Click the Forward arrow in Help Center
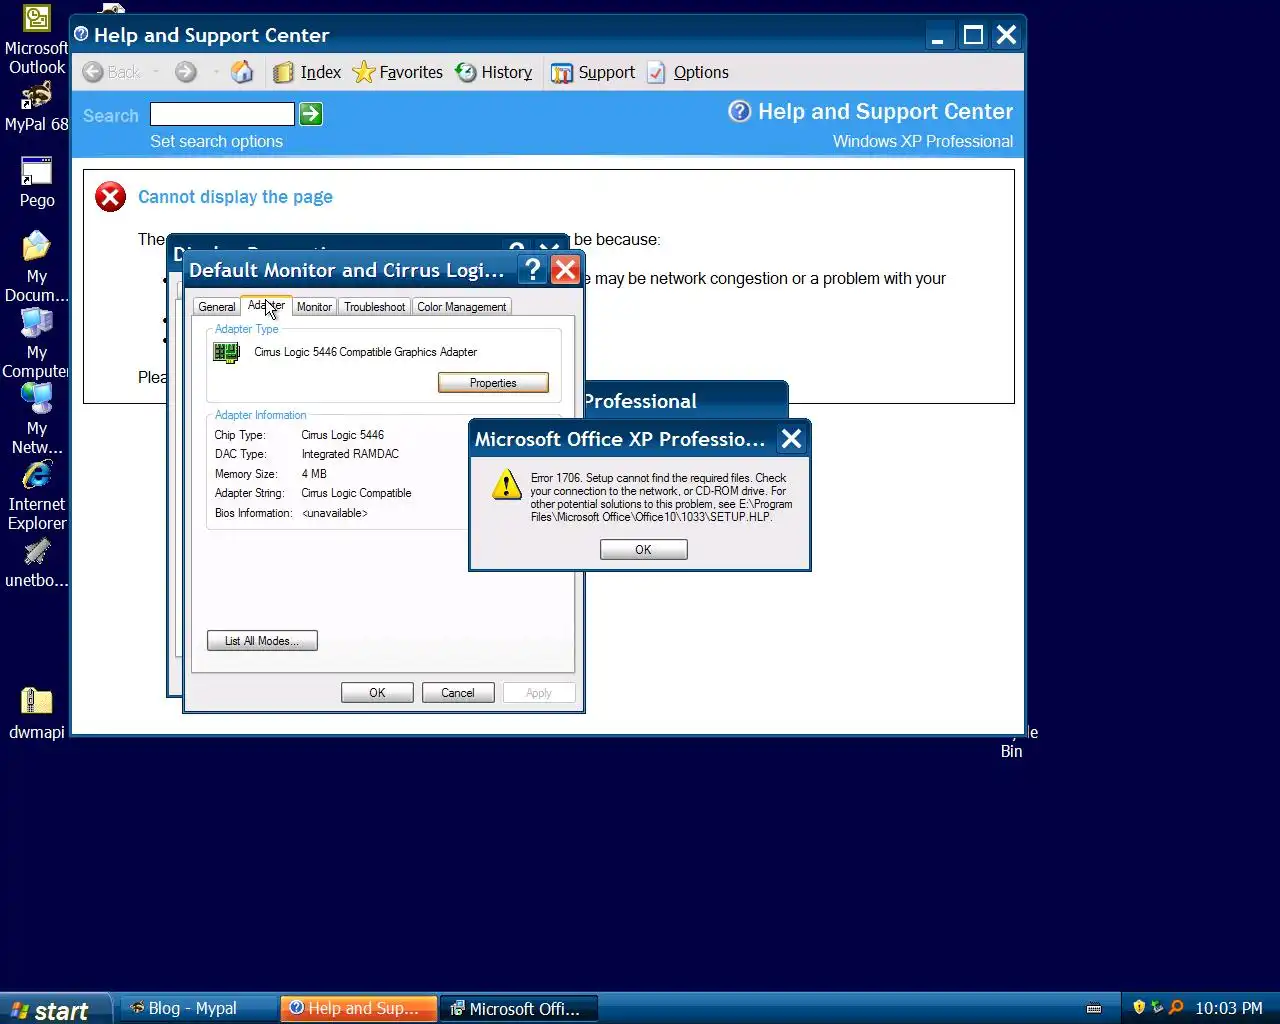The width and height of the screenshot is (1280, 1024). coord(186,72)
